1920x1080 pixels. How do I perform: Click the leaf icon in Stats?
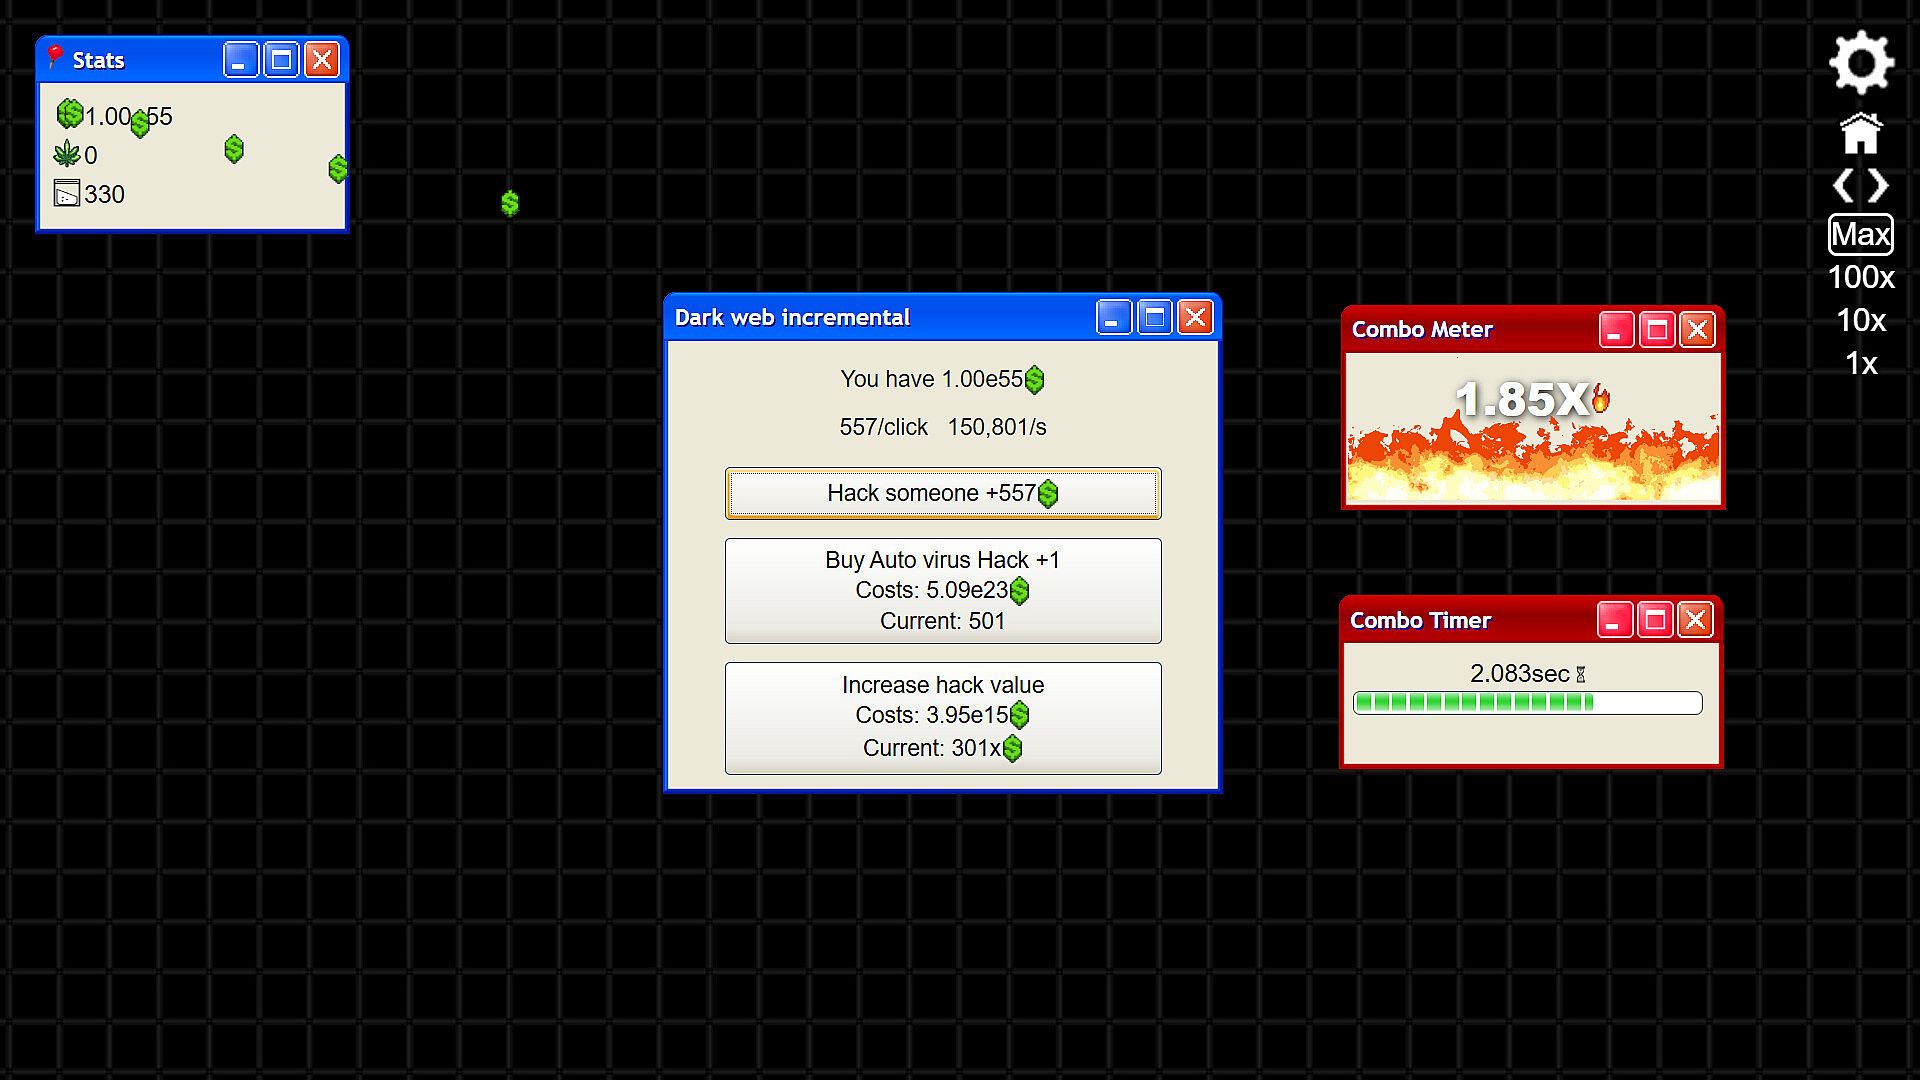click(67, 154)
